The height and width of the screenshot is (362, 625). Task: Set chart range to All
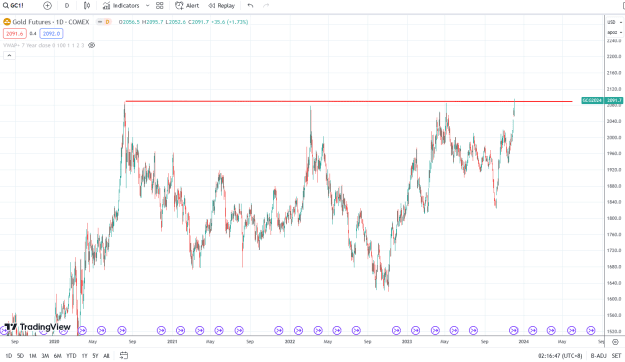tap(106, 356)
